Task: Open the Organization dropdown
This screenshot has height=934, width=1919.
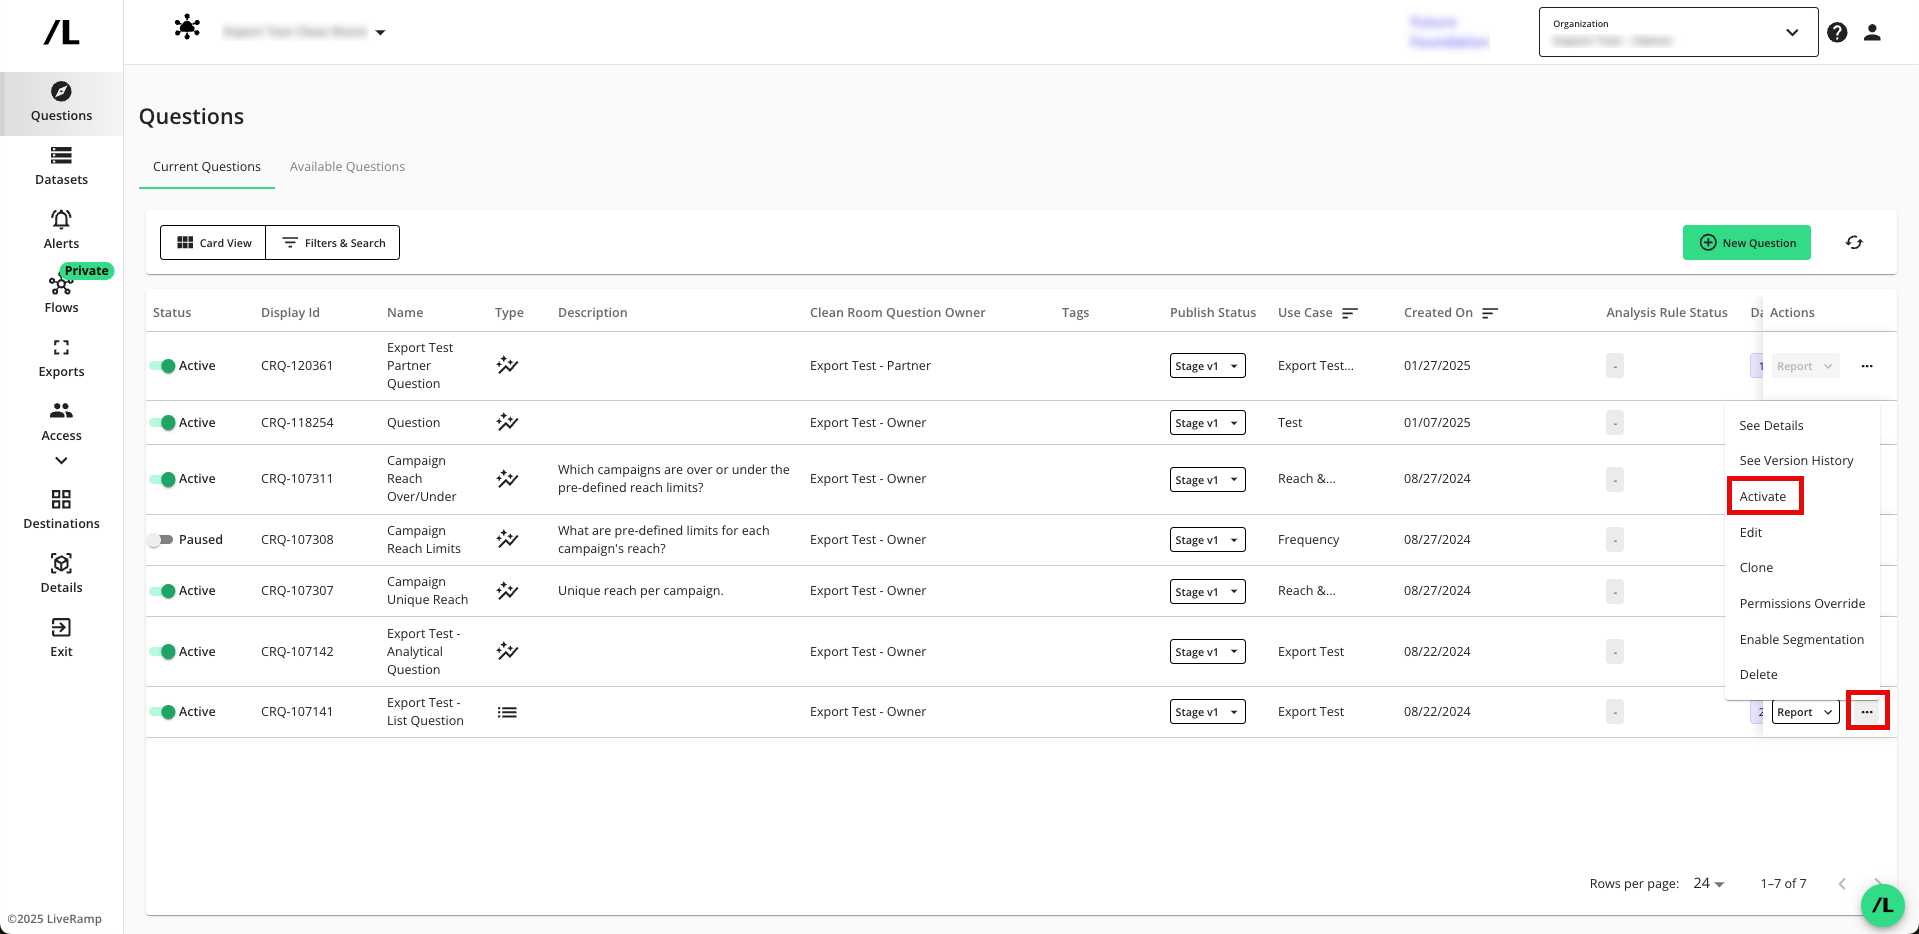Action: pyautogui.click(x=1678, y=32)
